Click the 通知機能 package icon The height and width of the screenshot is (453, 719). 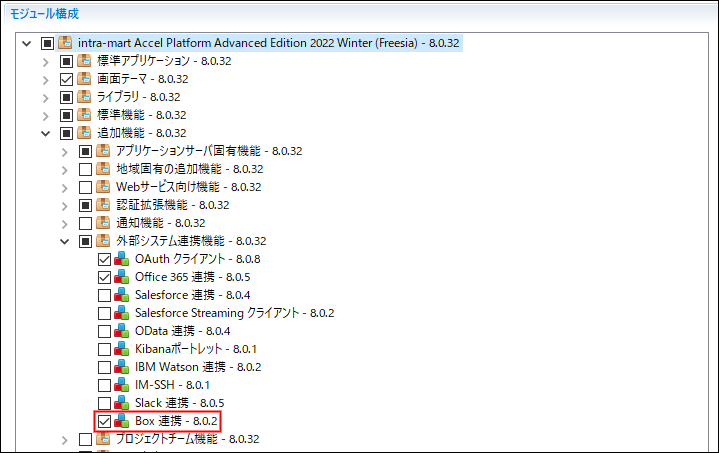(x=103, y=222)
